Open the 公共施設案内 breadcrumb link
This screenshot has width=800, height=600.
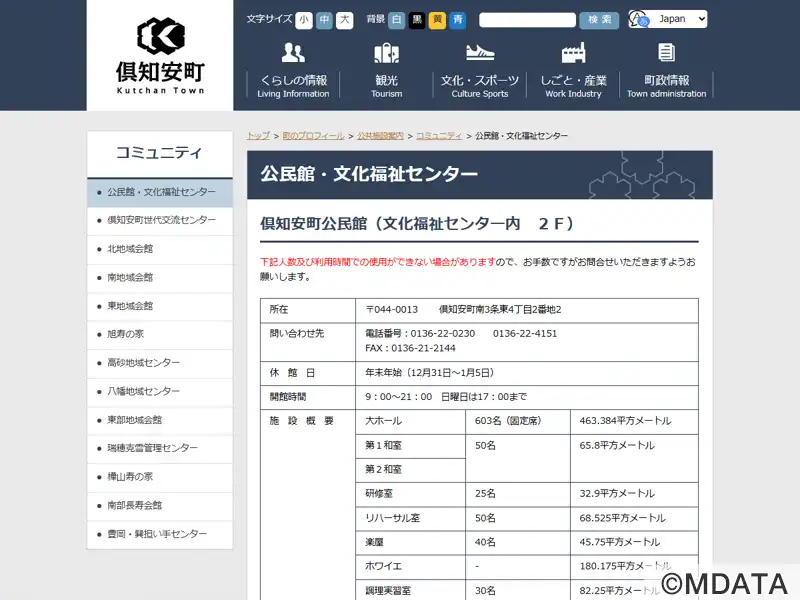(380, 136)
